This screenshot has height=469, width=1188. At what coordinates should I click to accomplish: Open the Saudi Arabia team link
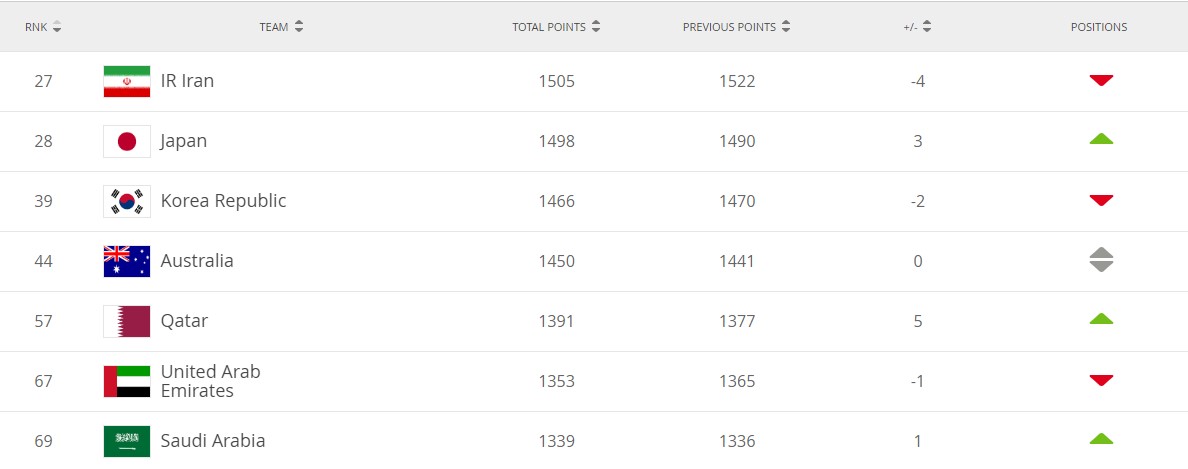tap(213, 441)
